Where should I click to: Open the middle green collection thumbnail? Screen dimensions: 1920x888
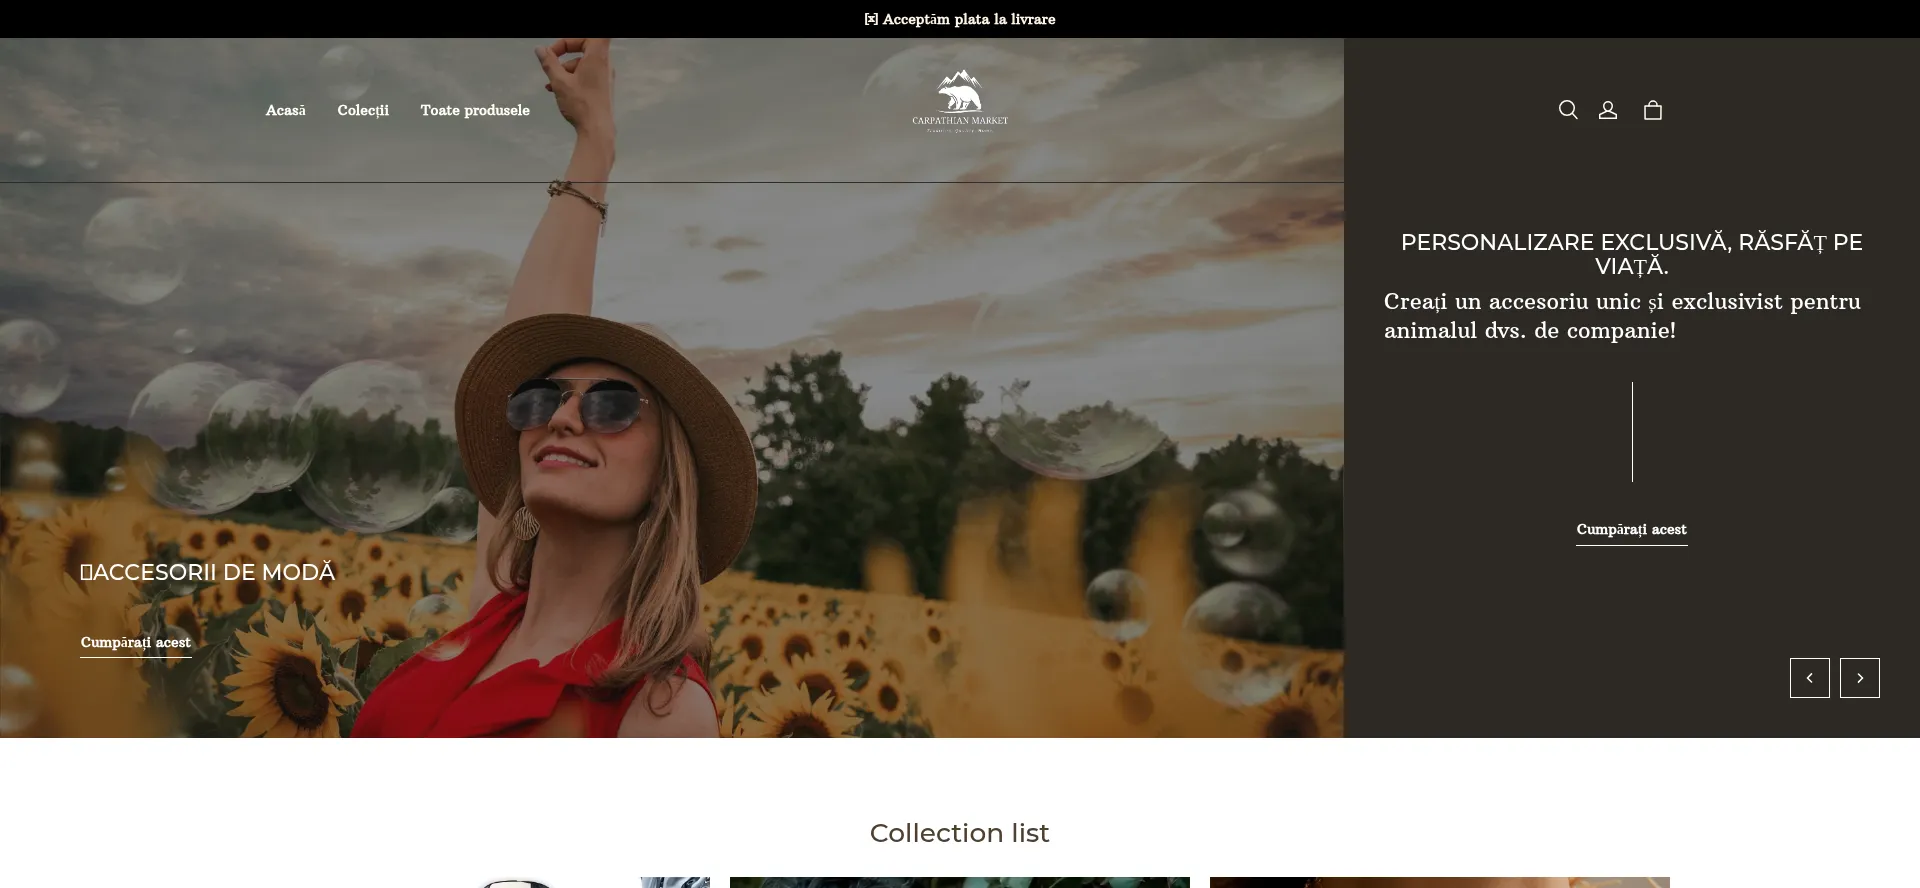pos(960,882)
